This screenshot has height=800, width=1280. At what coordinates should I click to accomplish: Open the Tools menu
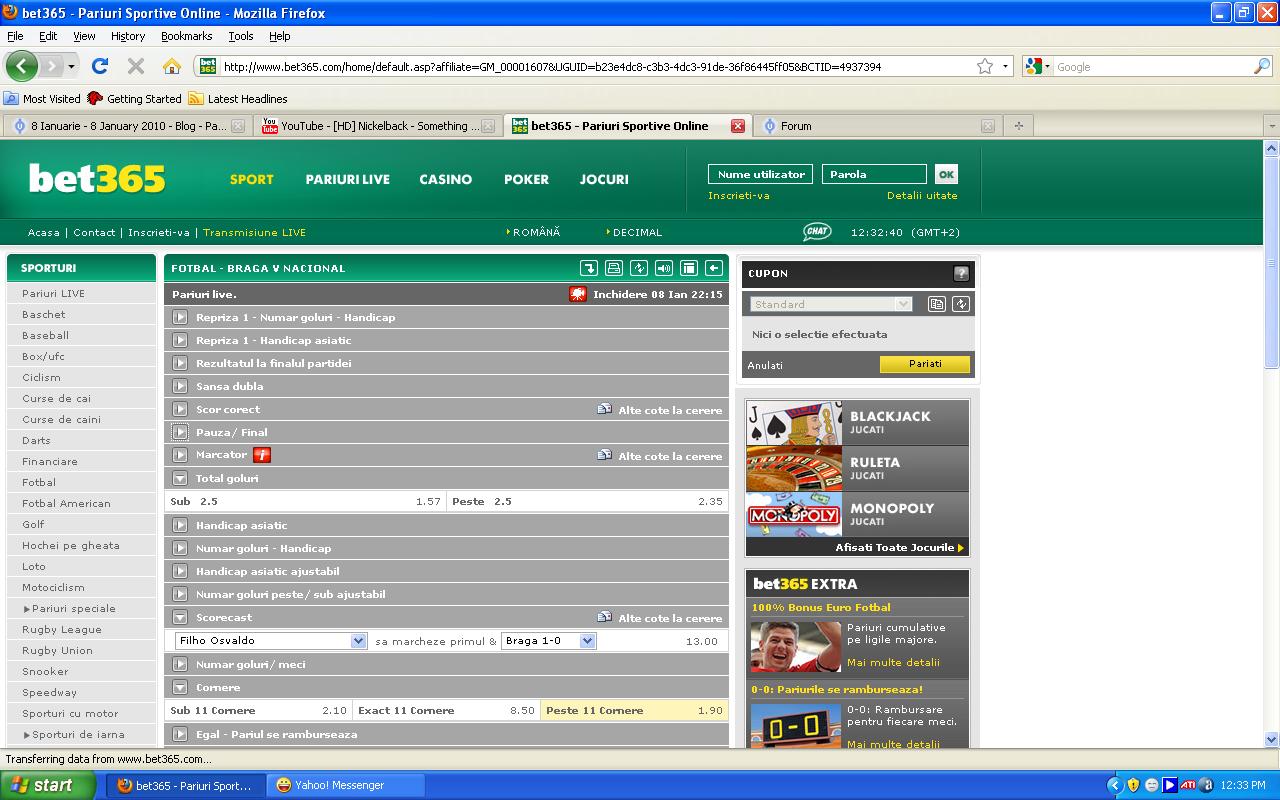(x=241, y=36)
